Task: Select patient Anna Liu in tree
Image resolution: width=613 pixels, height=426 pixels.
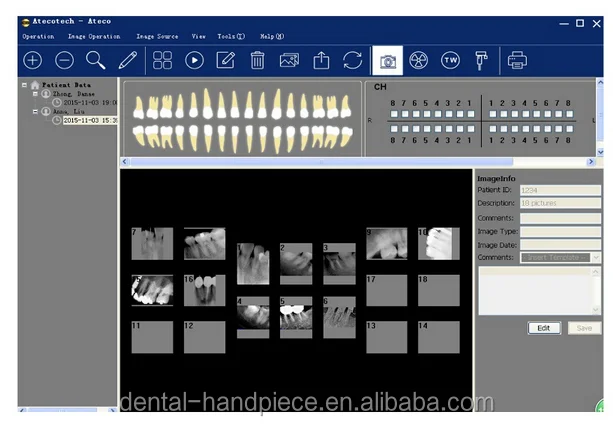Action: (x=68, y=111)
